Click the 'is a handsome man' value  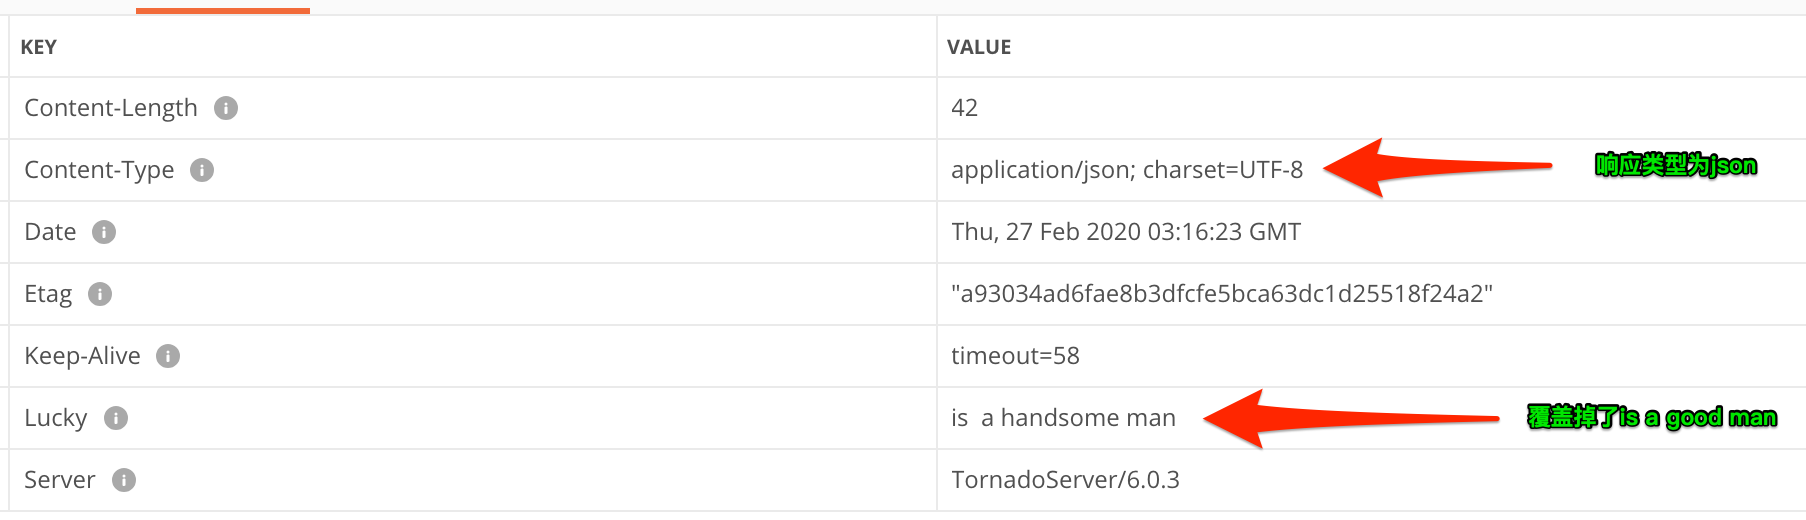pyautogui.click(x=1063, y=418)
